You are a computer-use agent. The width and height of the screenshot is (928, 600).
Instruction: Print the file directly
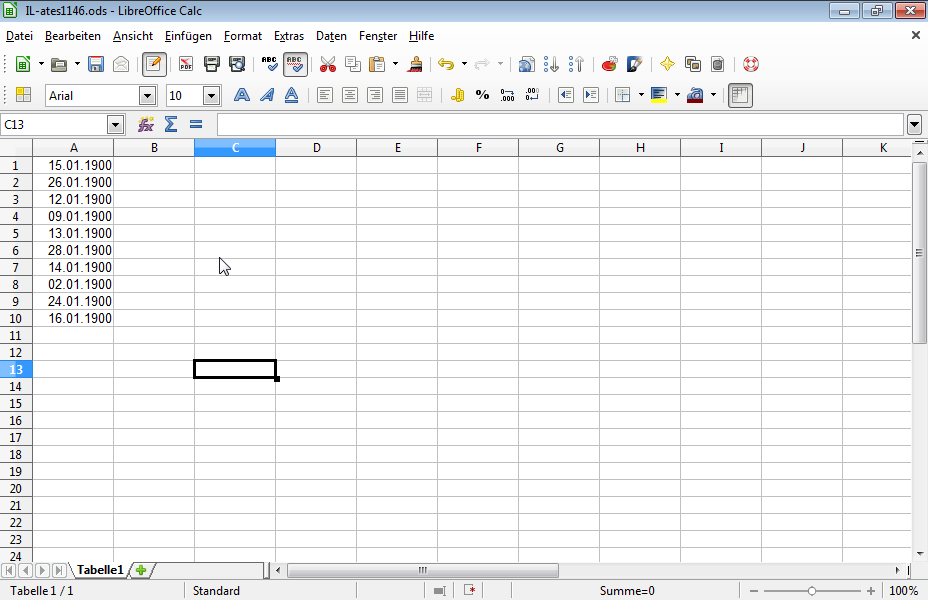(x=211, y=64)
